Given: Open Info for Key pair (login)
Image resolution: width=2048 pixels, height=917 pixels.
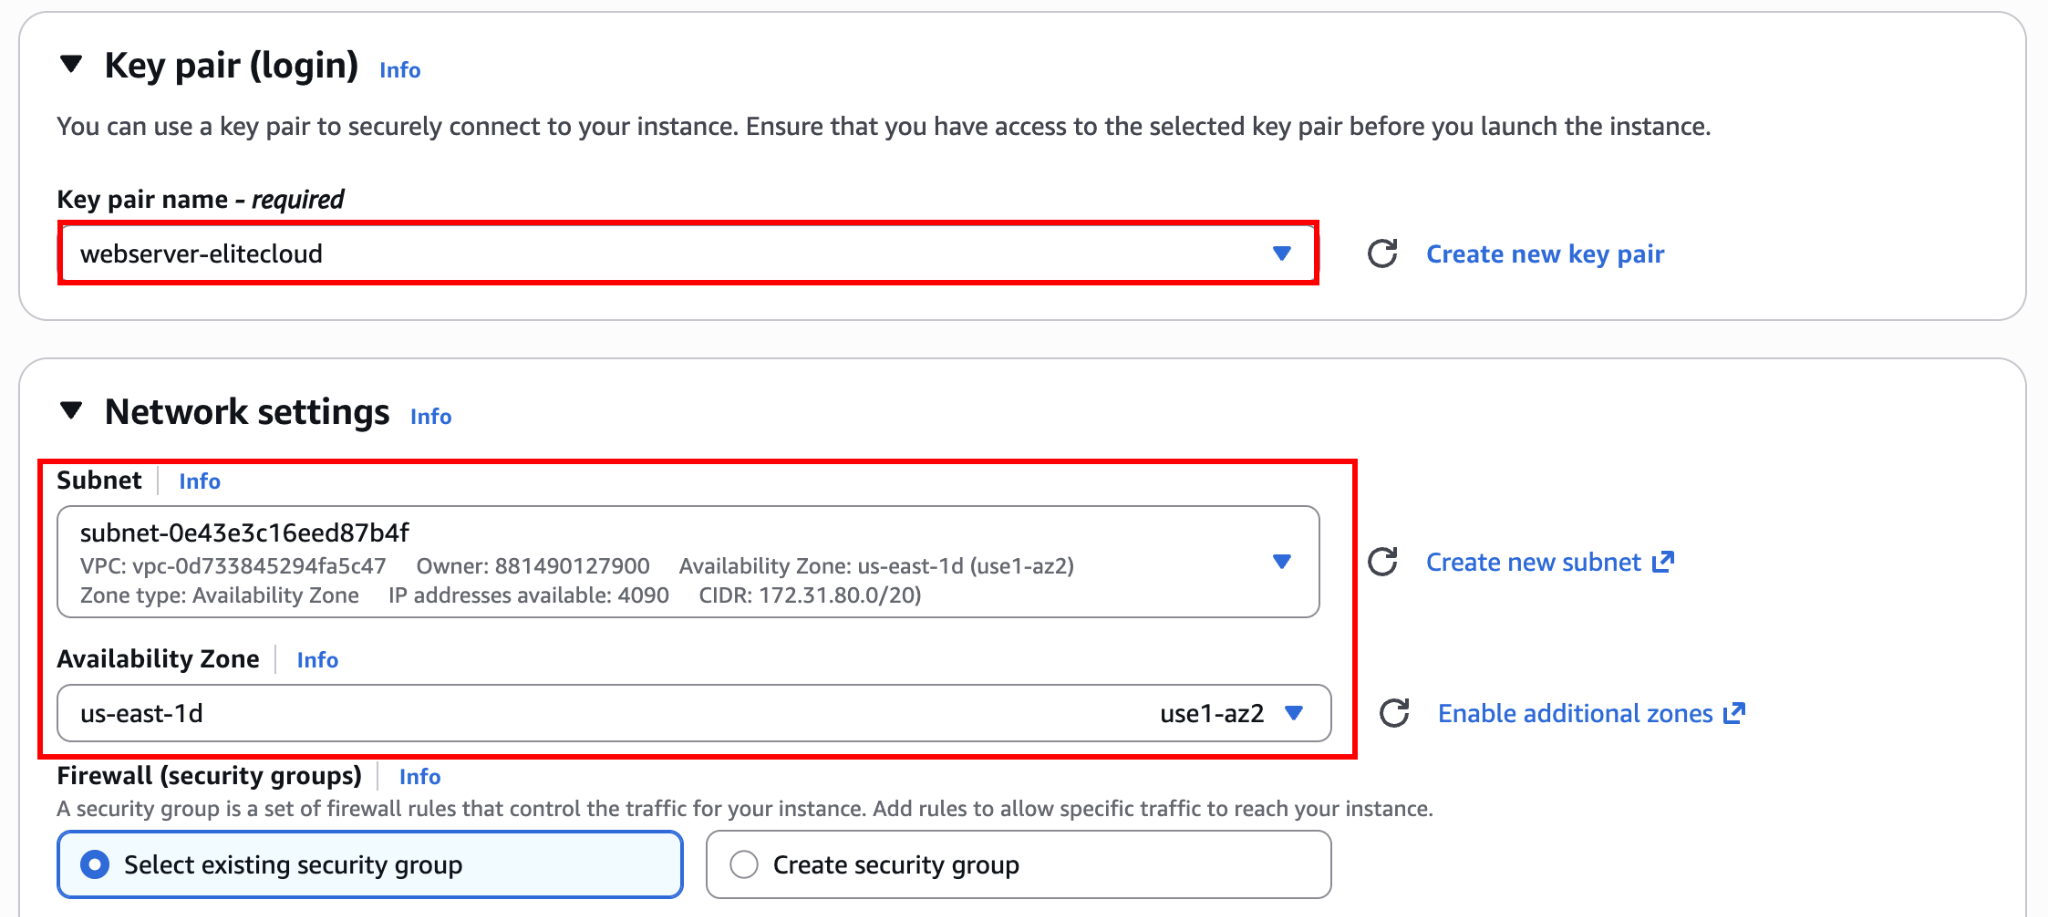Looking at the screenshot, I should pos(399,69).
